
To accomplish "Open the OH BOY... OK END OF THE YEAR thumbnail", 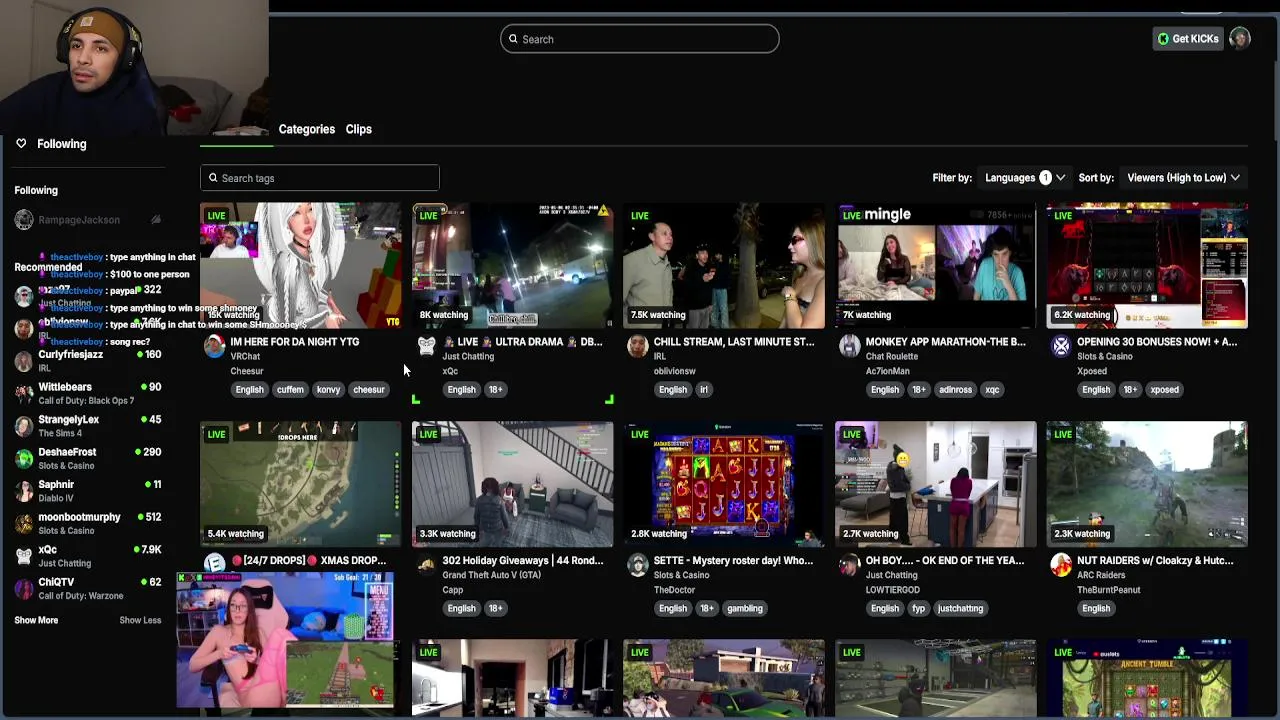I will [x=936, y=484].
